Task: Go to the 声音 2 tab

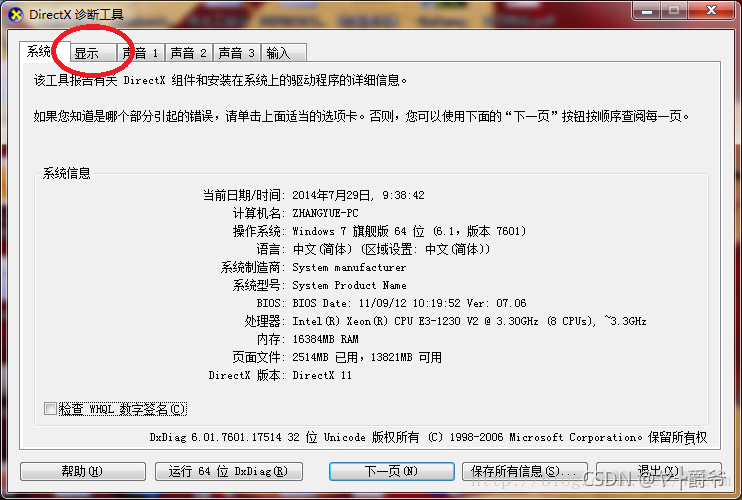Action: (188, 53)
